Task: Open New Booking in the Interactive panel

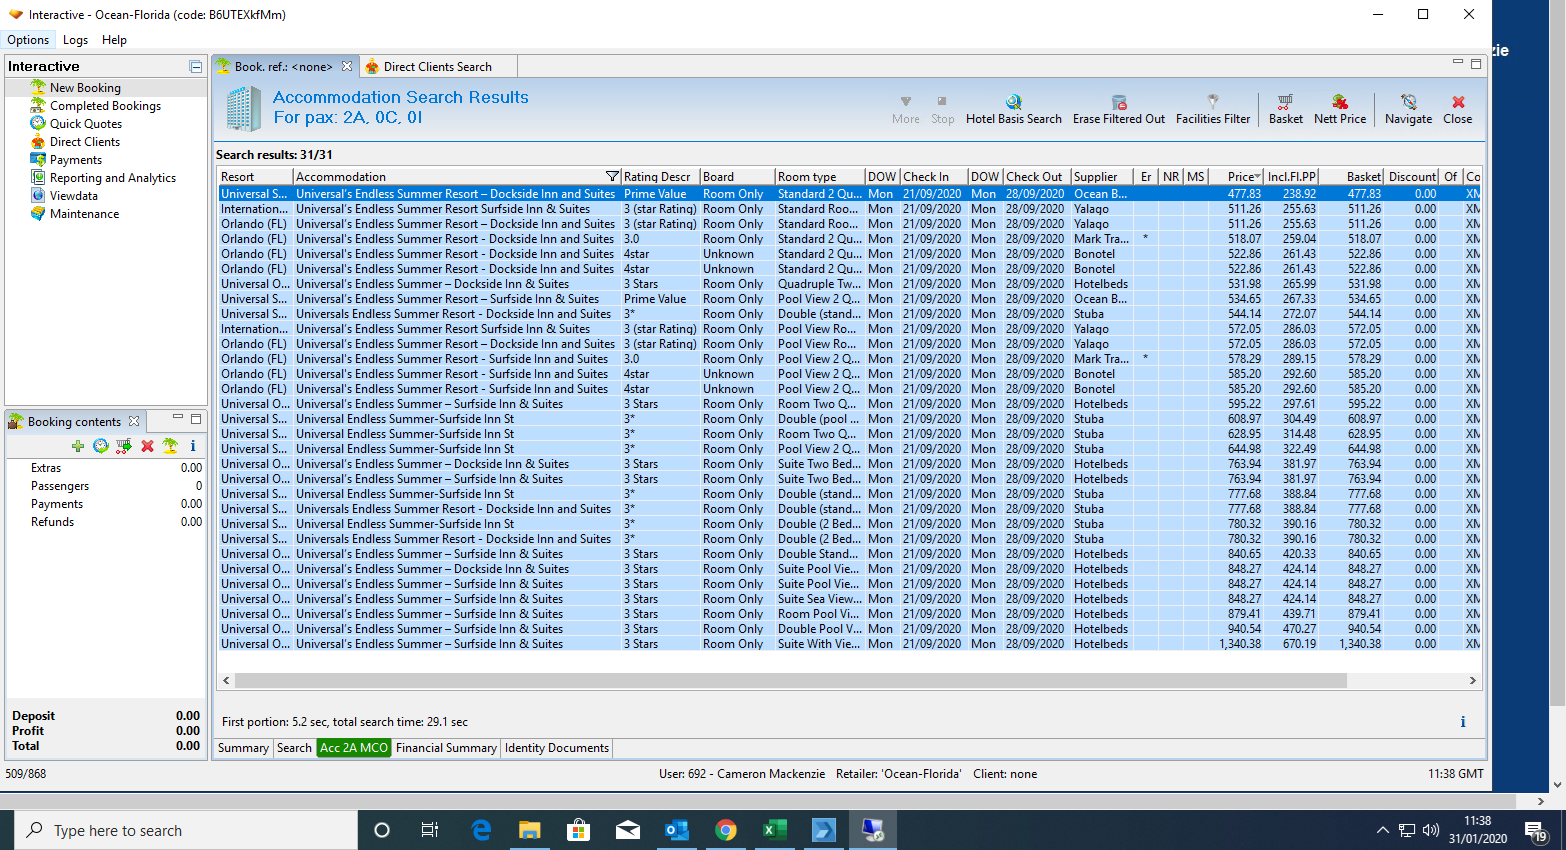Action: (85, 88)
